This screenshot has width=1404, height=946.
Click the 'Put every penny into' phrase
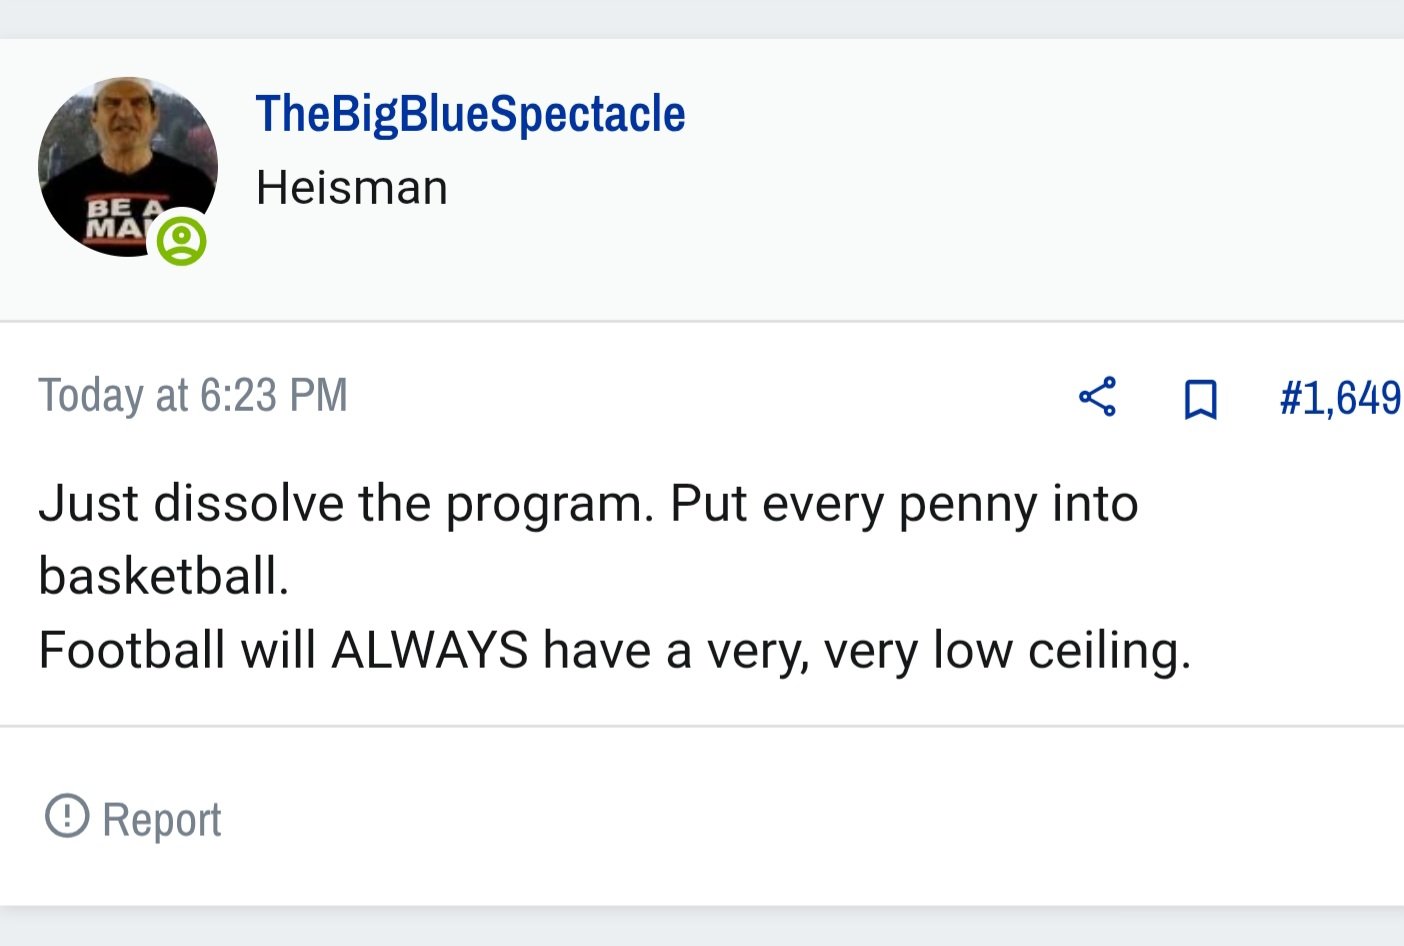(904, 503)
